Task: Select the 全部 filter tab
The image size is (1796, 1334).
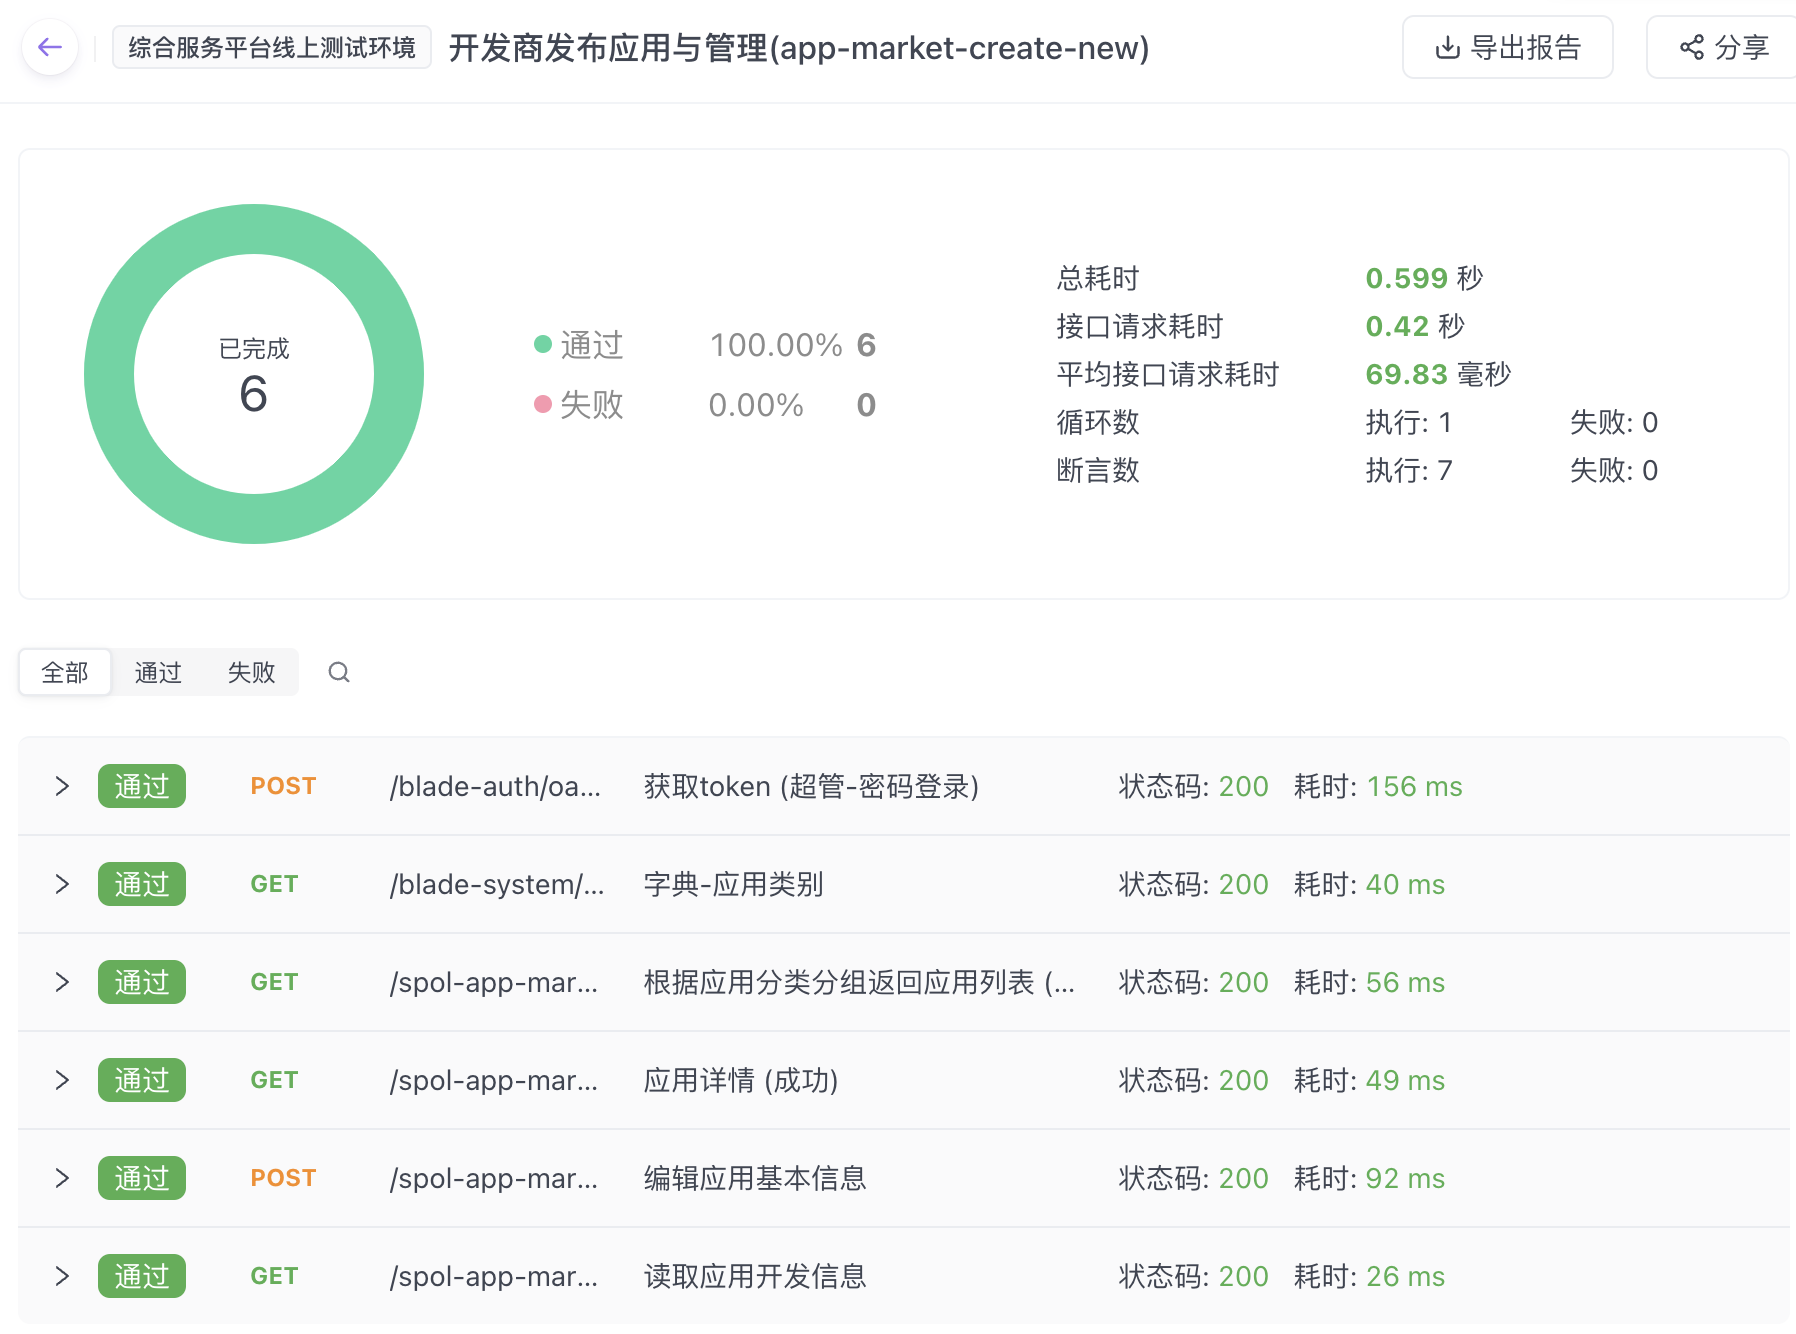Action: coord(65,672)
